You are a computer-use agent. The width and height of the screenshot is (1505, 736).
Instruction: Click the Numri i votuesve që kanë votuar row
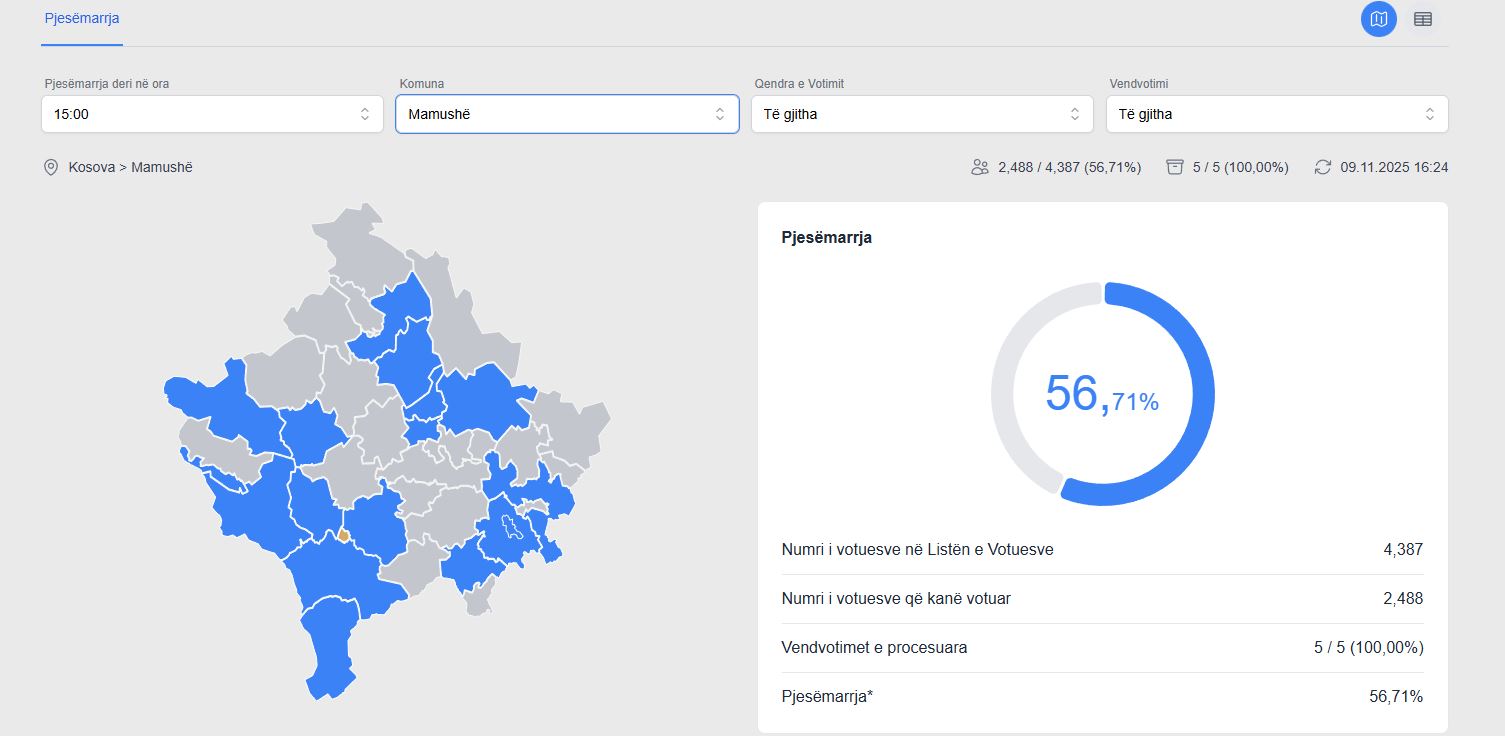click(1102, 599)
